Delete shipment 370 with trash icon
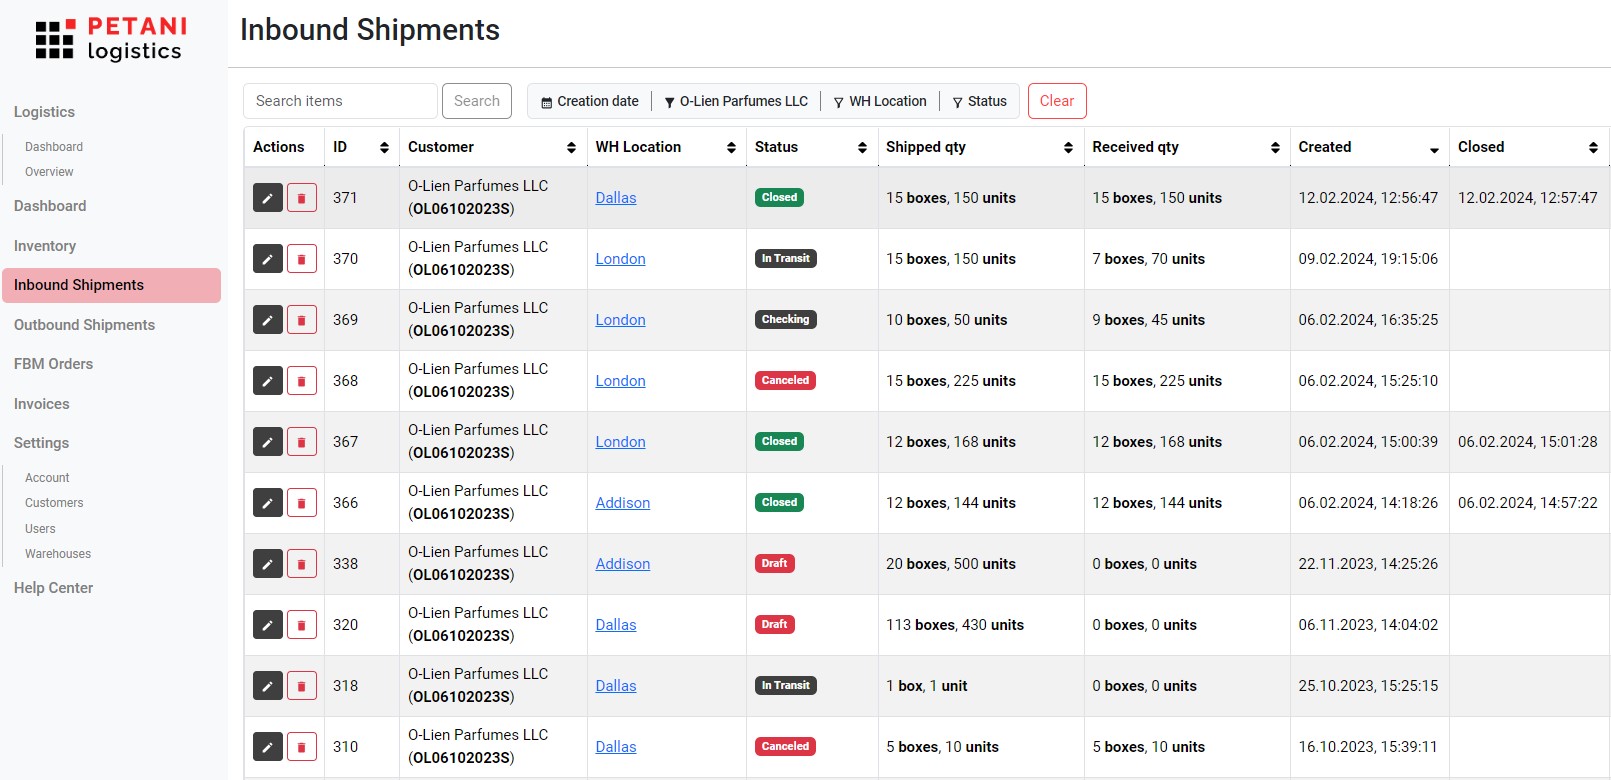Screen dimensions: 1611x780 (x=302, y=259)
